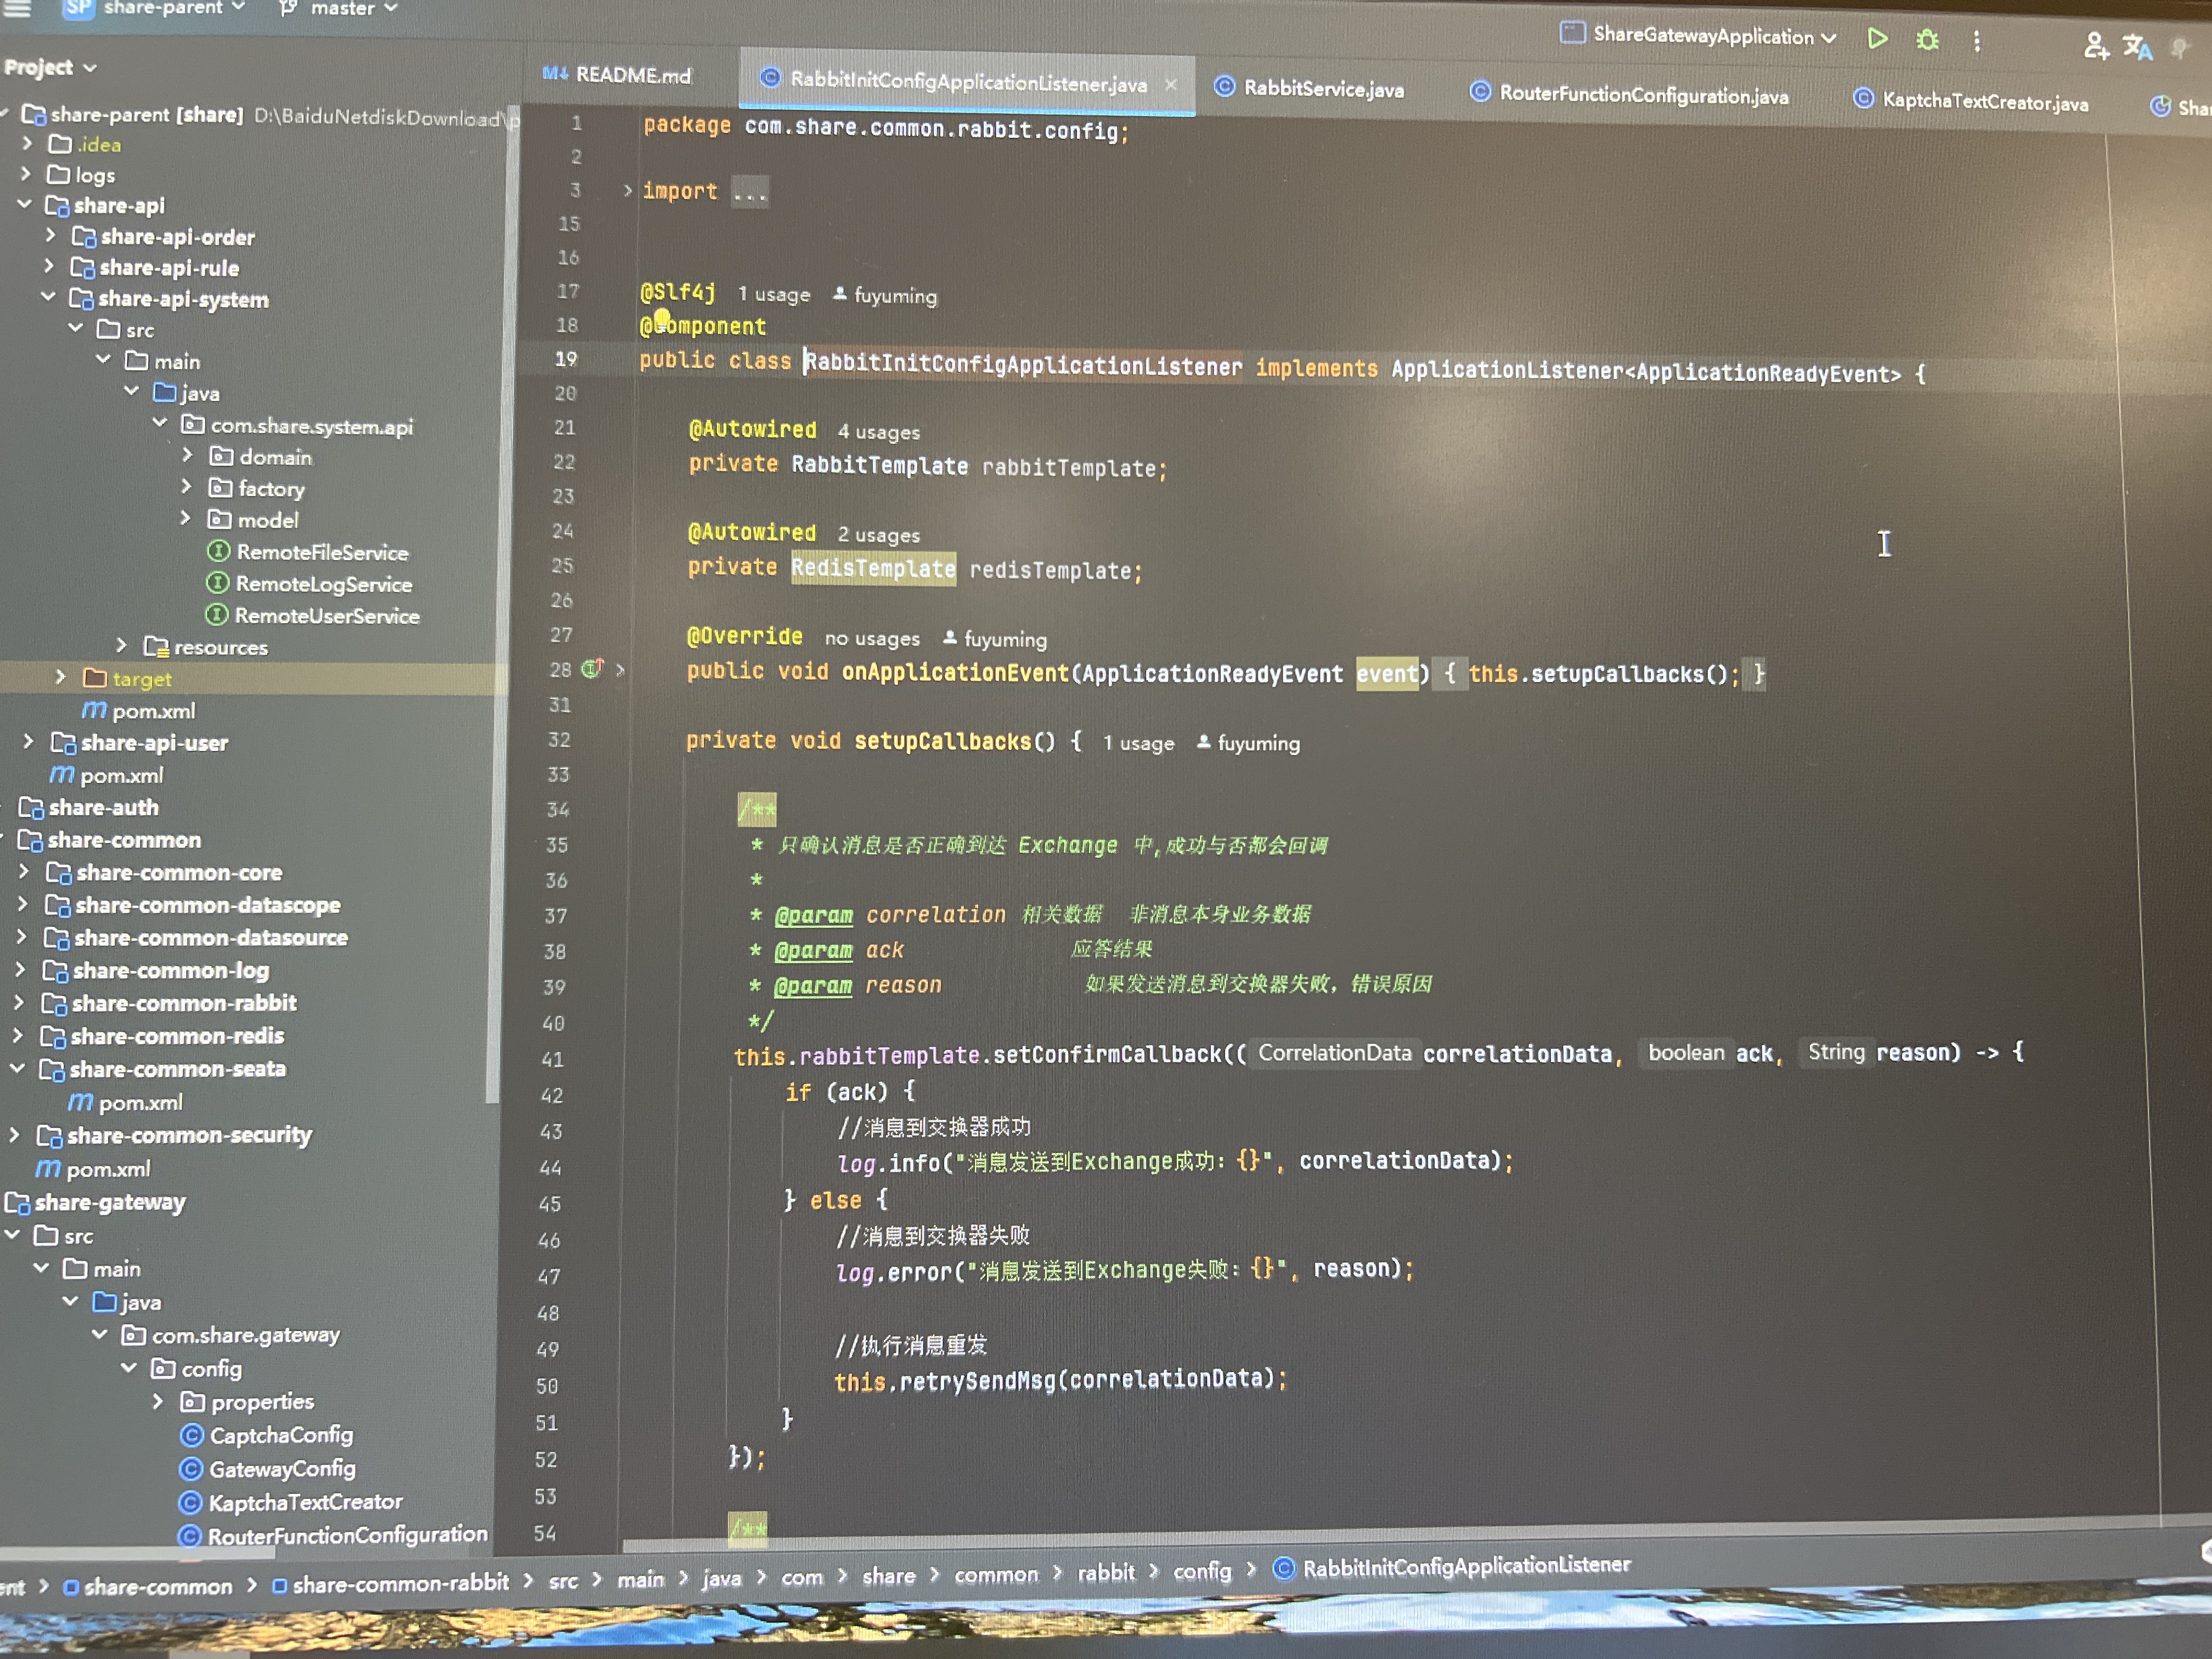This screenshot has width=2212, height=1659.
Task: Expand folded onApplicationEvent method on line 28
Action: tap(620, 670)
